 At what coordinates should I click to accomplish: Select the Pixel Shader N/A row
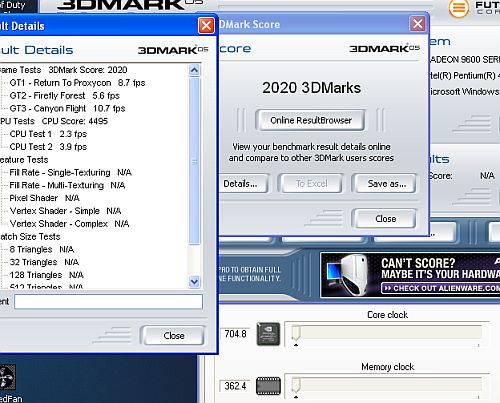44,198
